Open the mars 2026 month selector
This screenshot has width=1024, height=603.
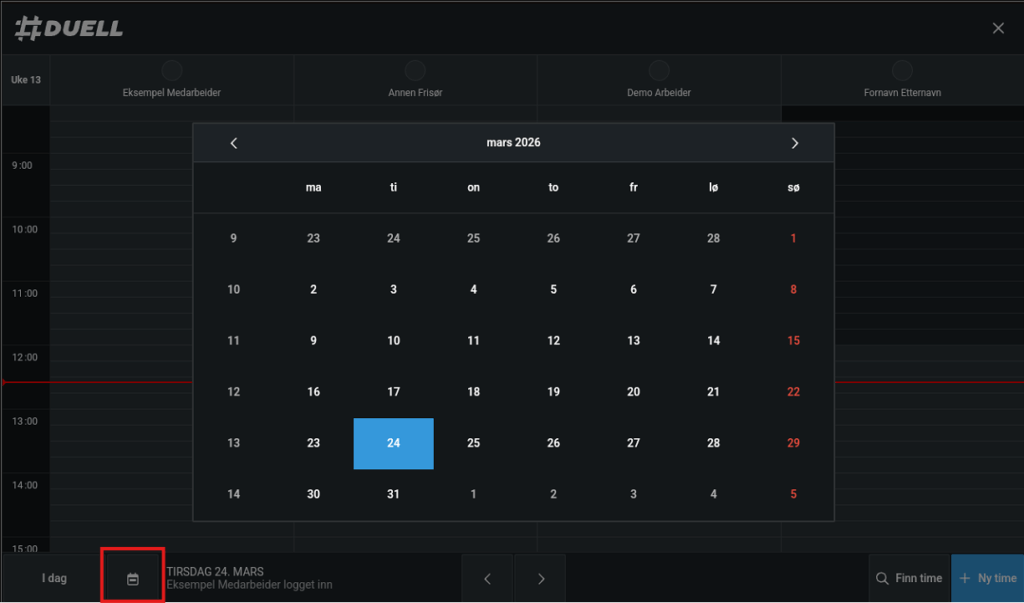click(513, 143)
